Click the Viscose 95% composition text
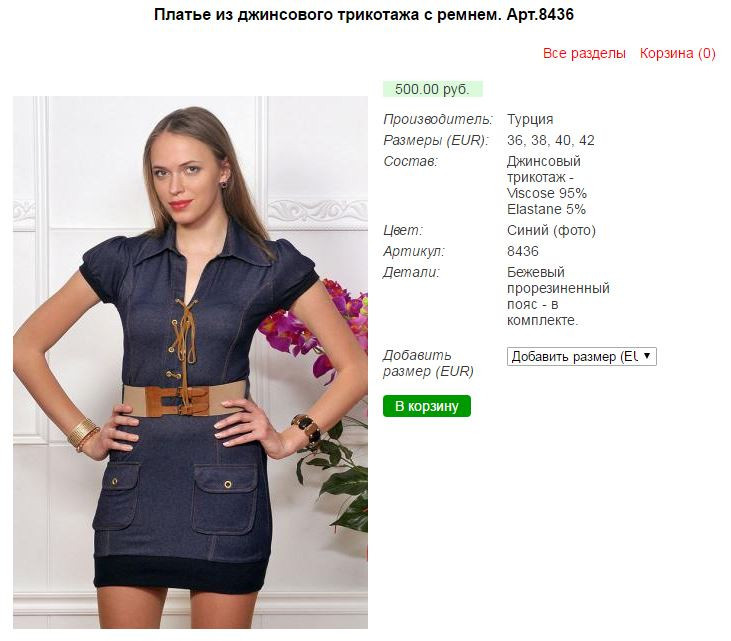 546,193
